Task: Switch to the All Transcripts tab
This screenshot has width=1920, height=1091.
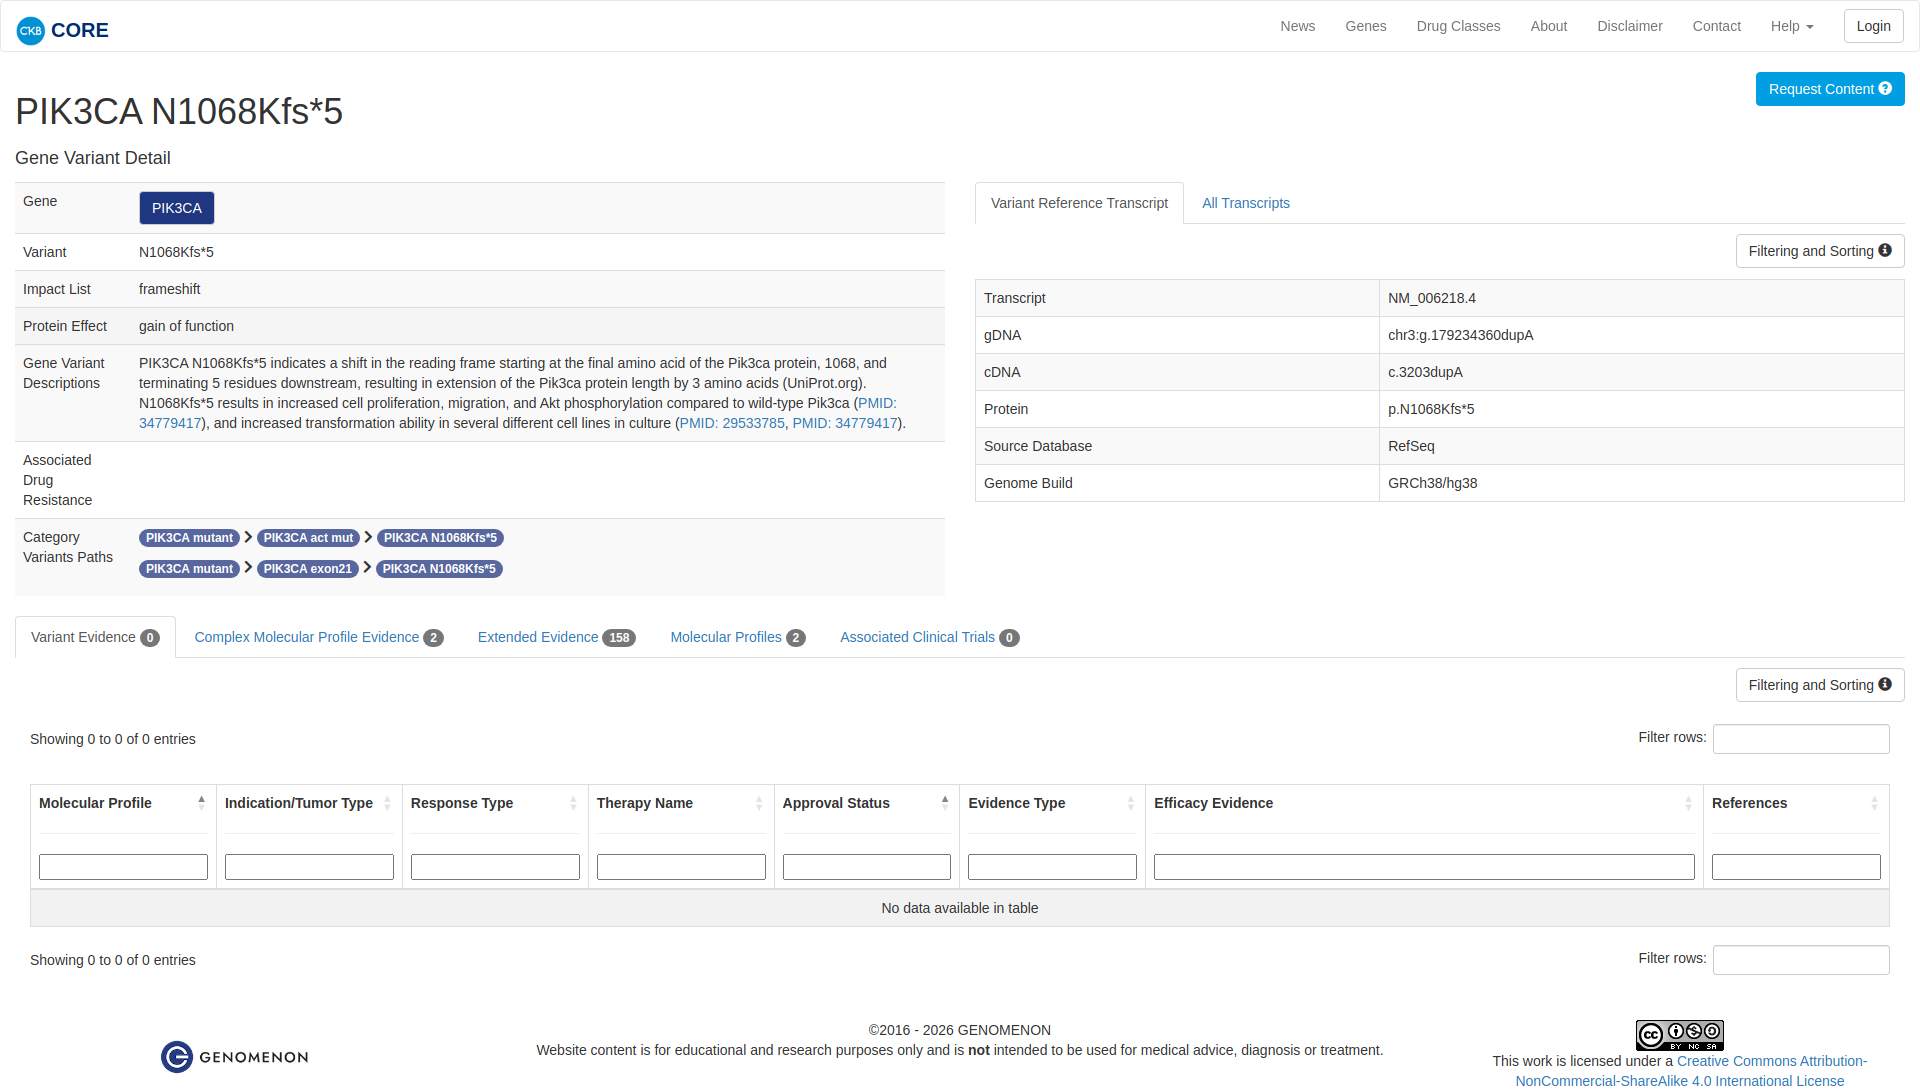Action: 1245,203
